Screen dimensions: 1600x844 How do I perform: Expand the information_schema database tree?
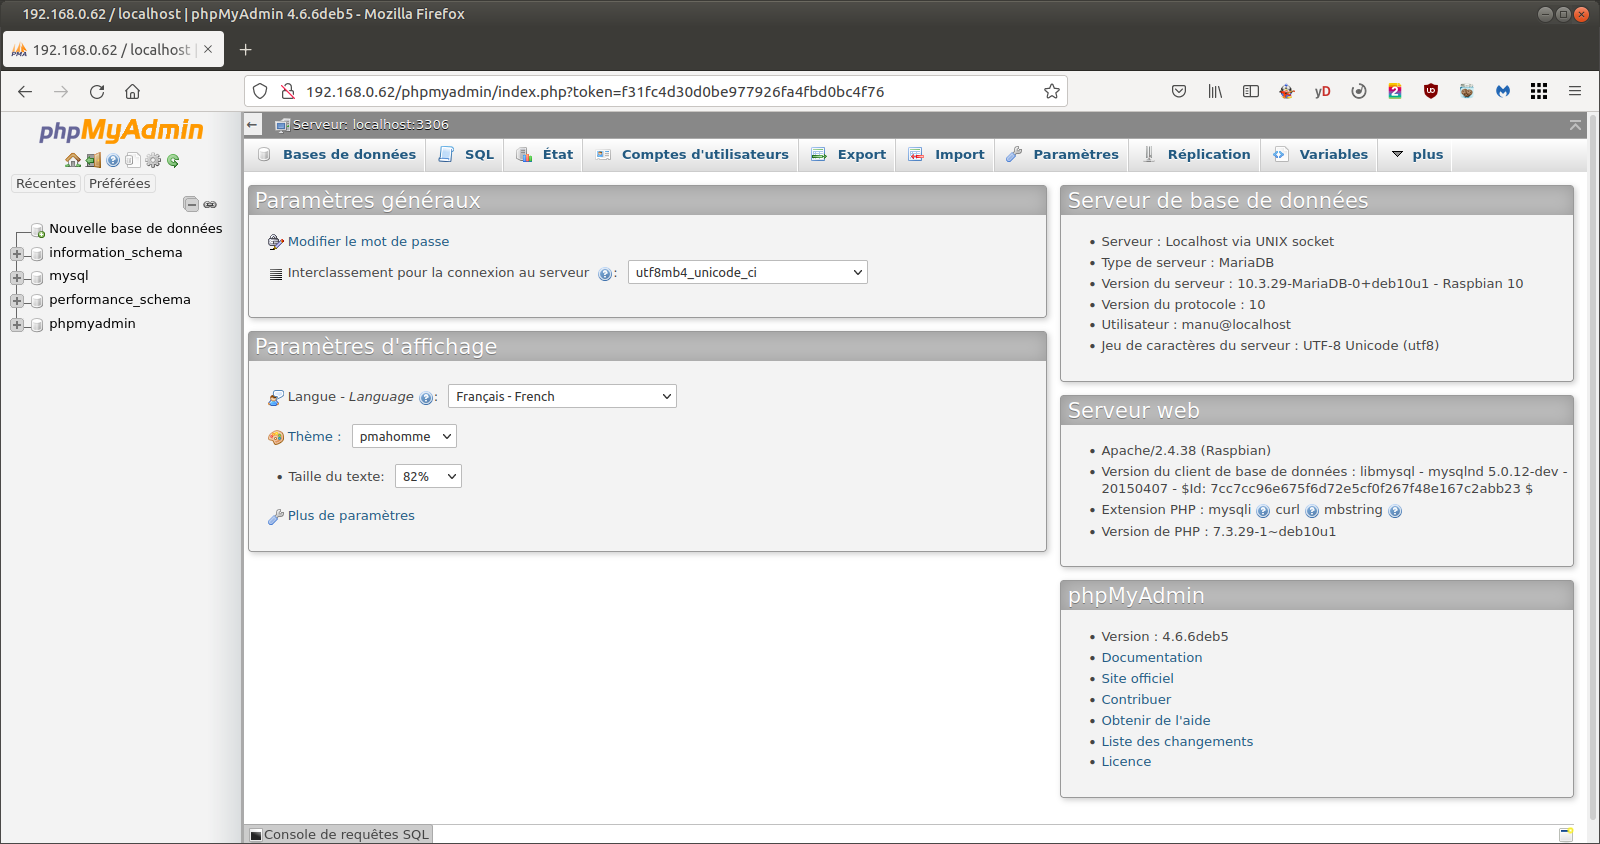click(17, 253)
